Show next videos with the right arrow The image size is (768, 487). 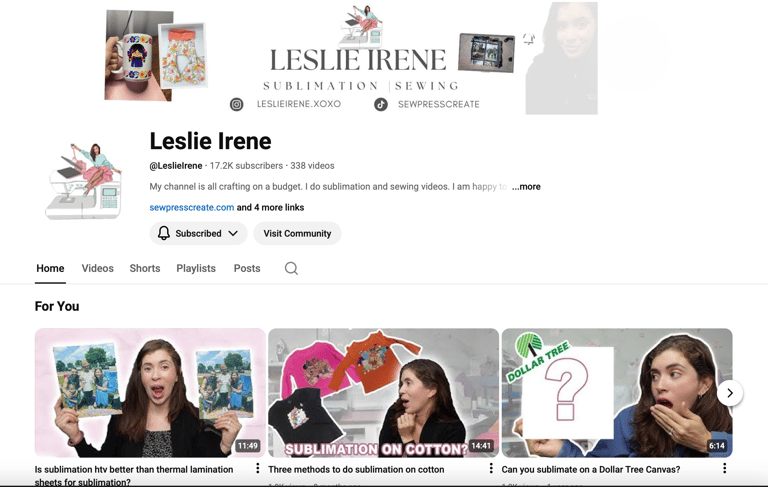click(730, 393)
